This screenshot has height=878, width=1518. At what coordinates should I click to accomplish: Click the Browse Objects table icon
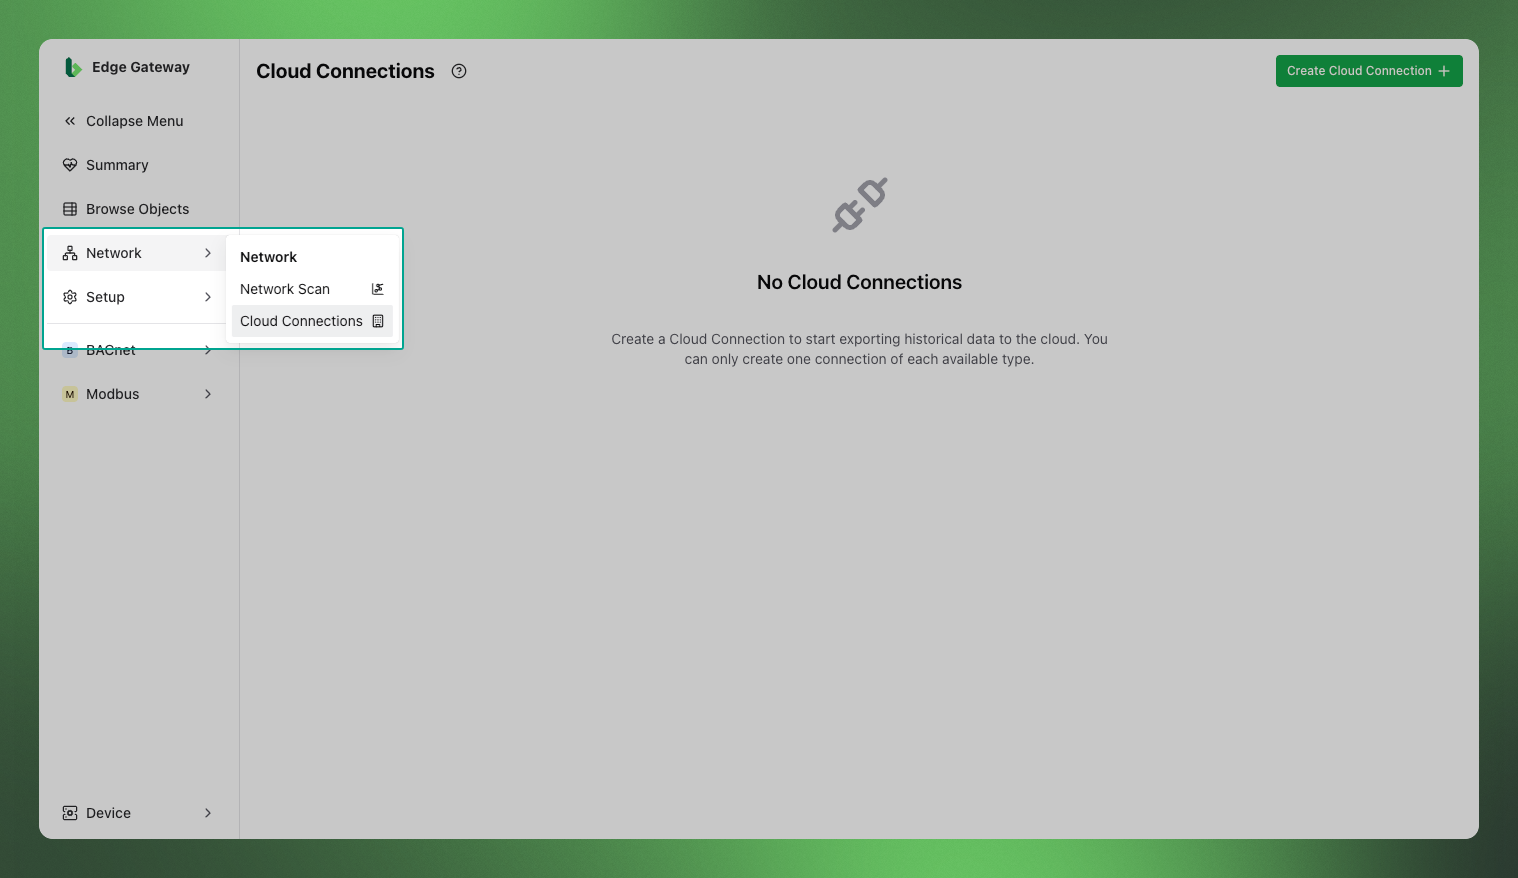point(70,209)
